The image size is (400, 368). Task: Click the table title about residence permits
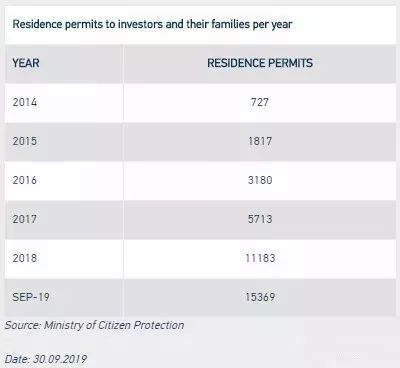pos(152,24)
